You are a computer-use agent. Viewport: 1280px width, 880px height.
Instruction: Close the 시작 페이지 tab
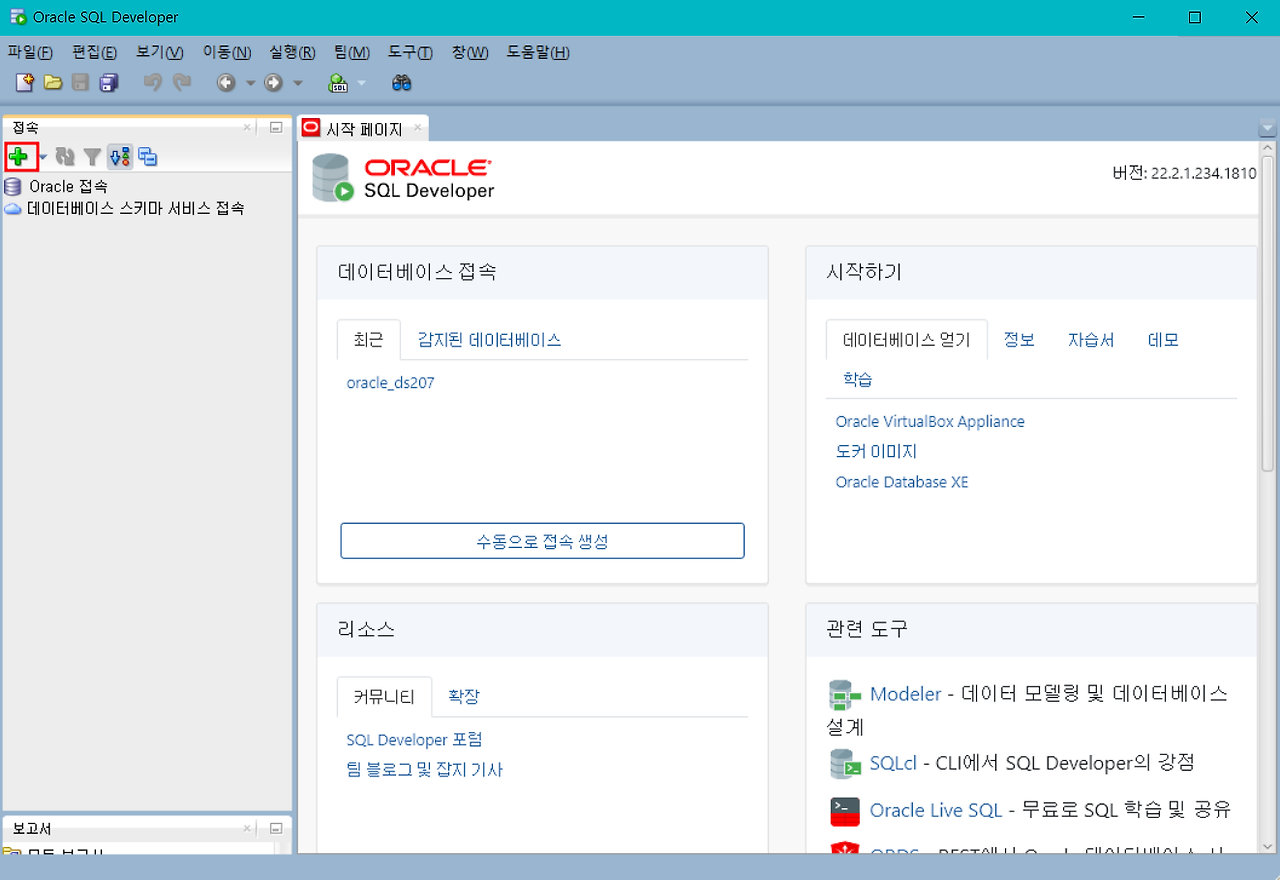[x=418, y=128]
